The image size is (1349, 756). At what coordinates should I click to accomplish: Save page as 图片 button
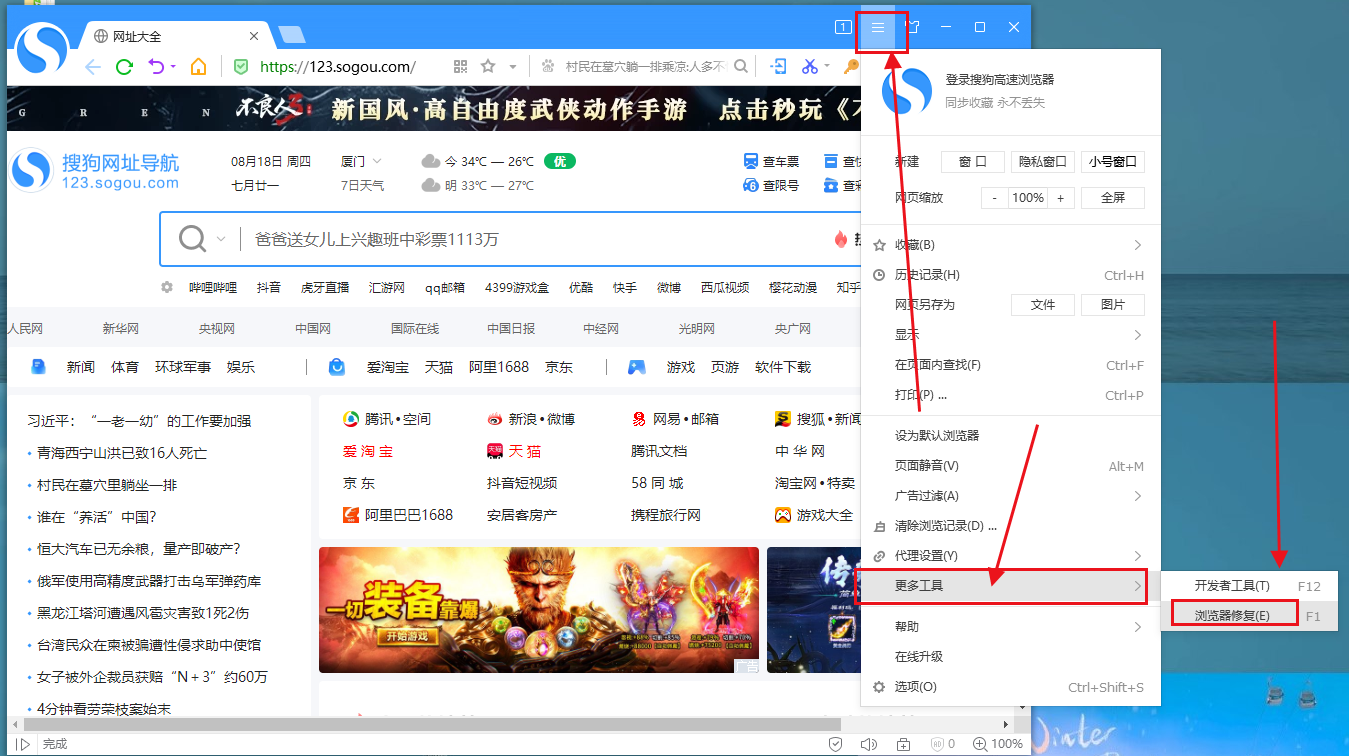(1113, 305)
